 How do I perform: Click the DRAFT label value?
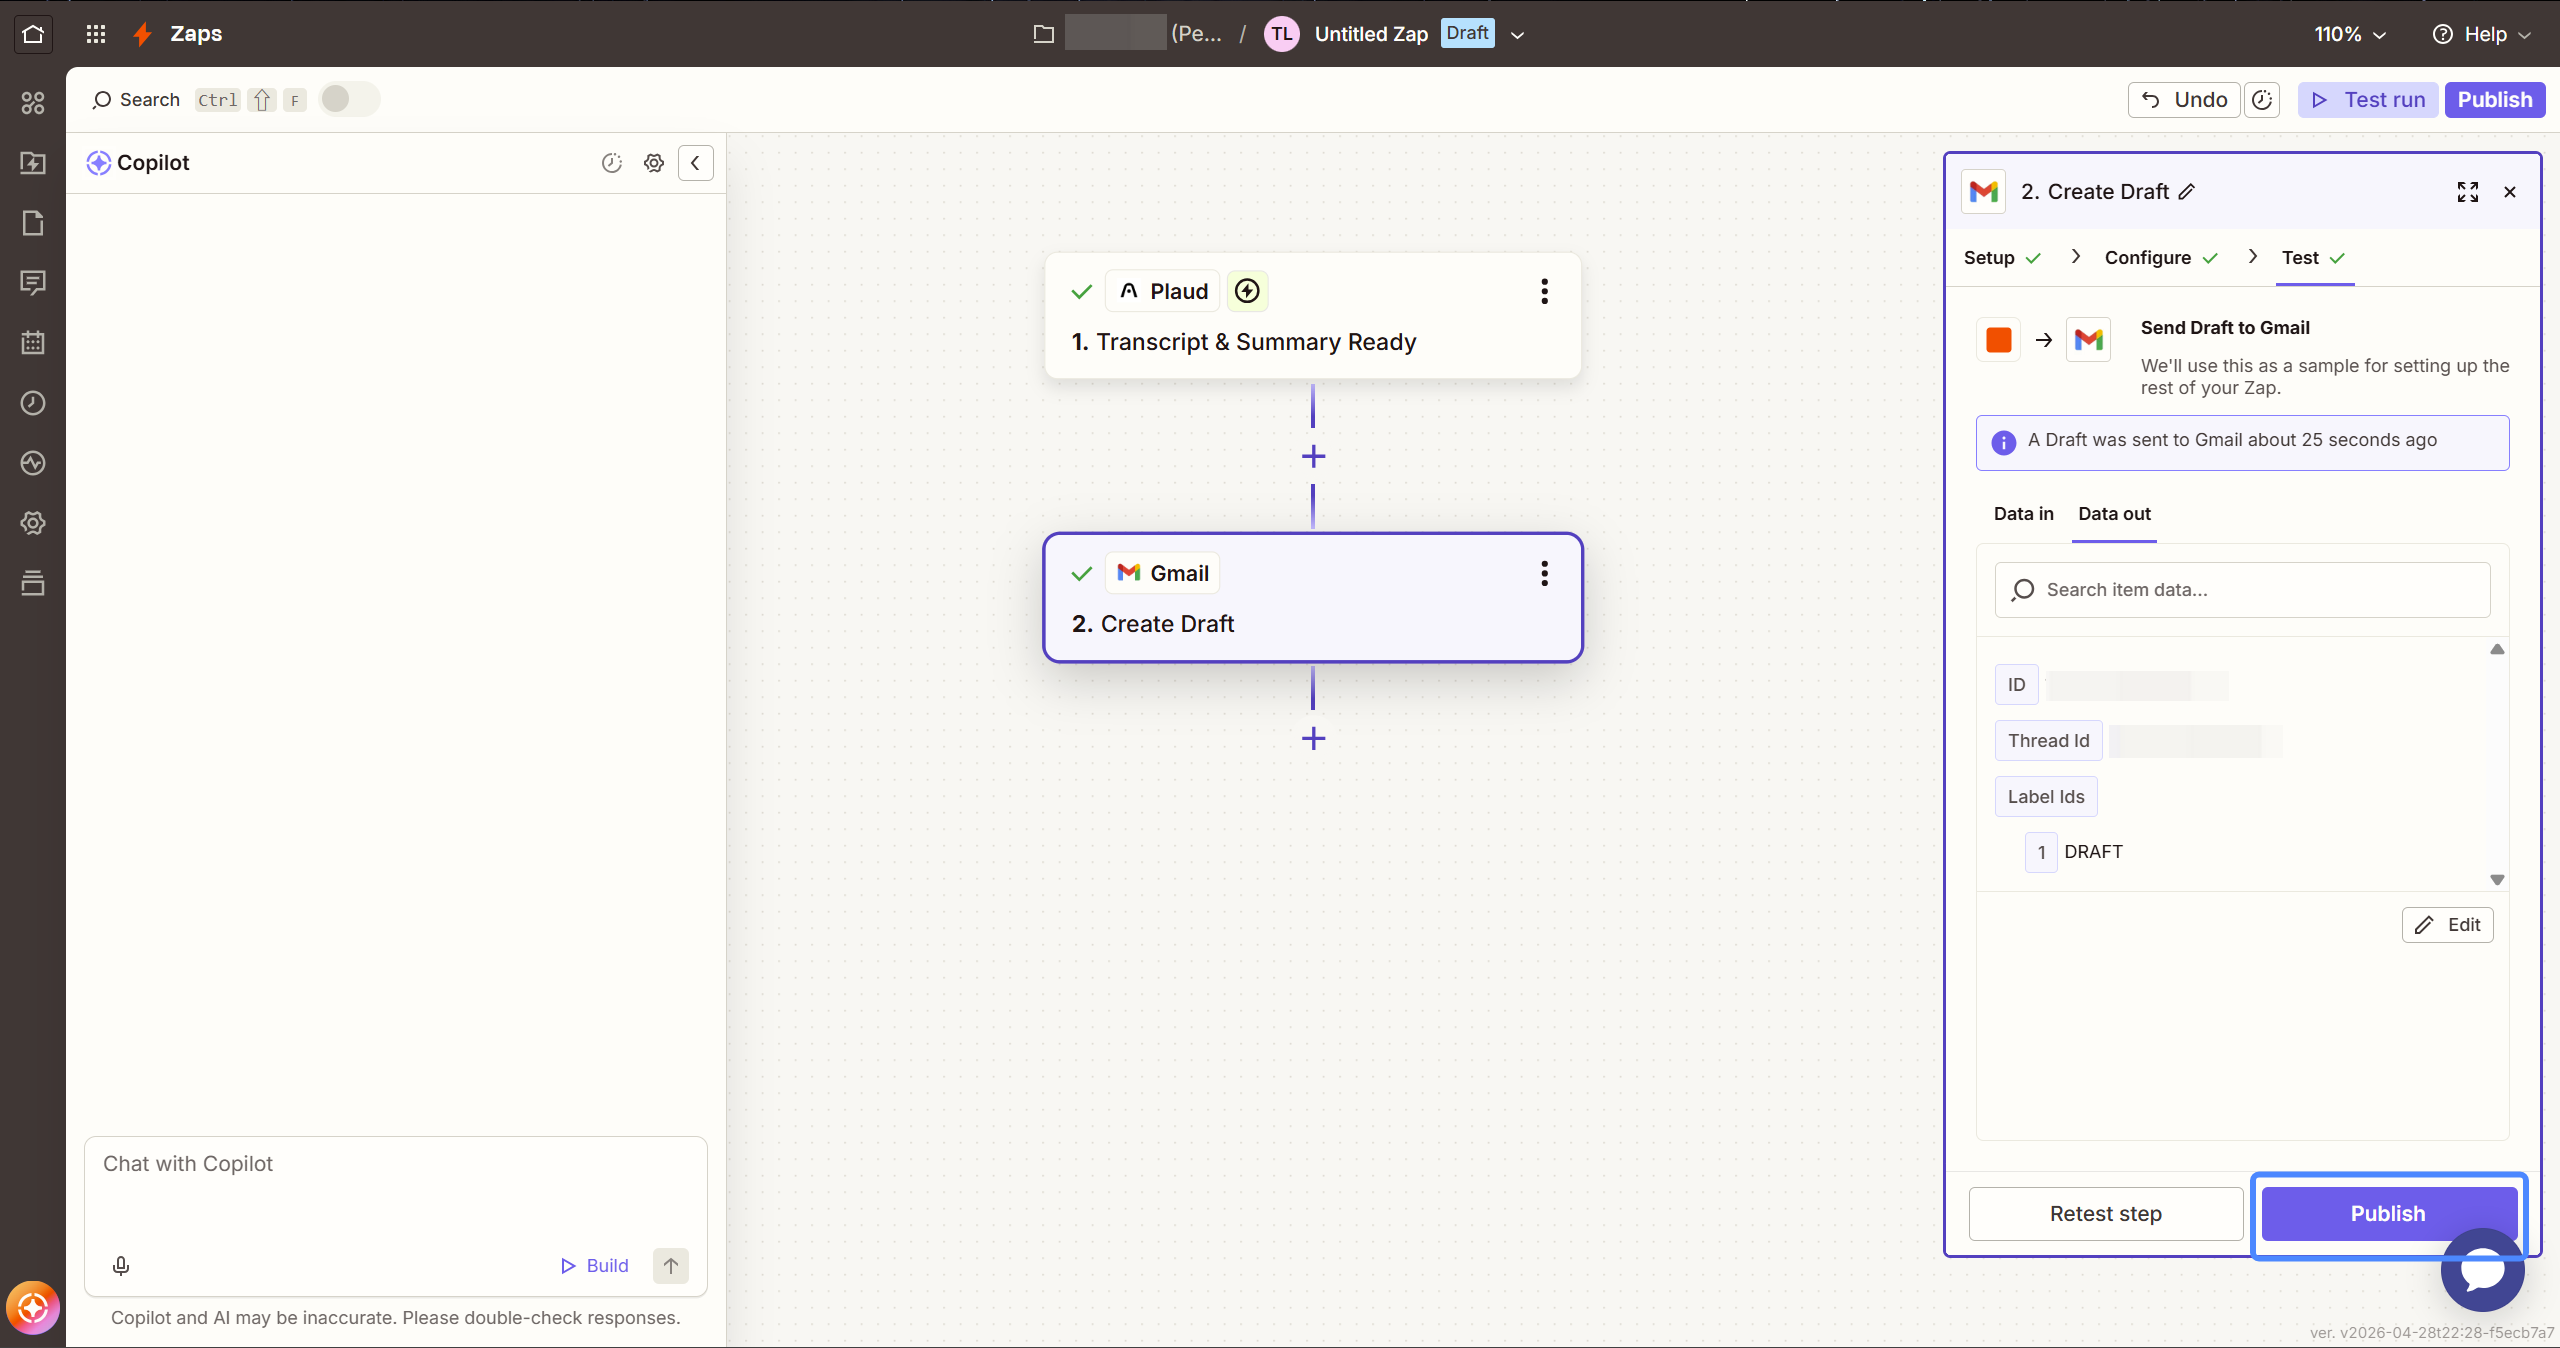coord(2093,852)
